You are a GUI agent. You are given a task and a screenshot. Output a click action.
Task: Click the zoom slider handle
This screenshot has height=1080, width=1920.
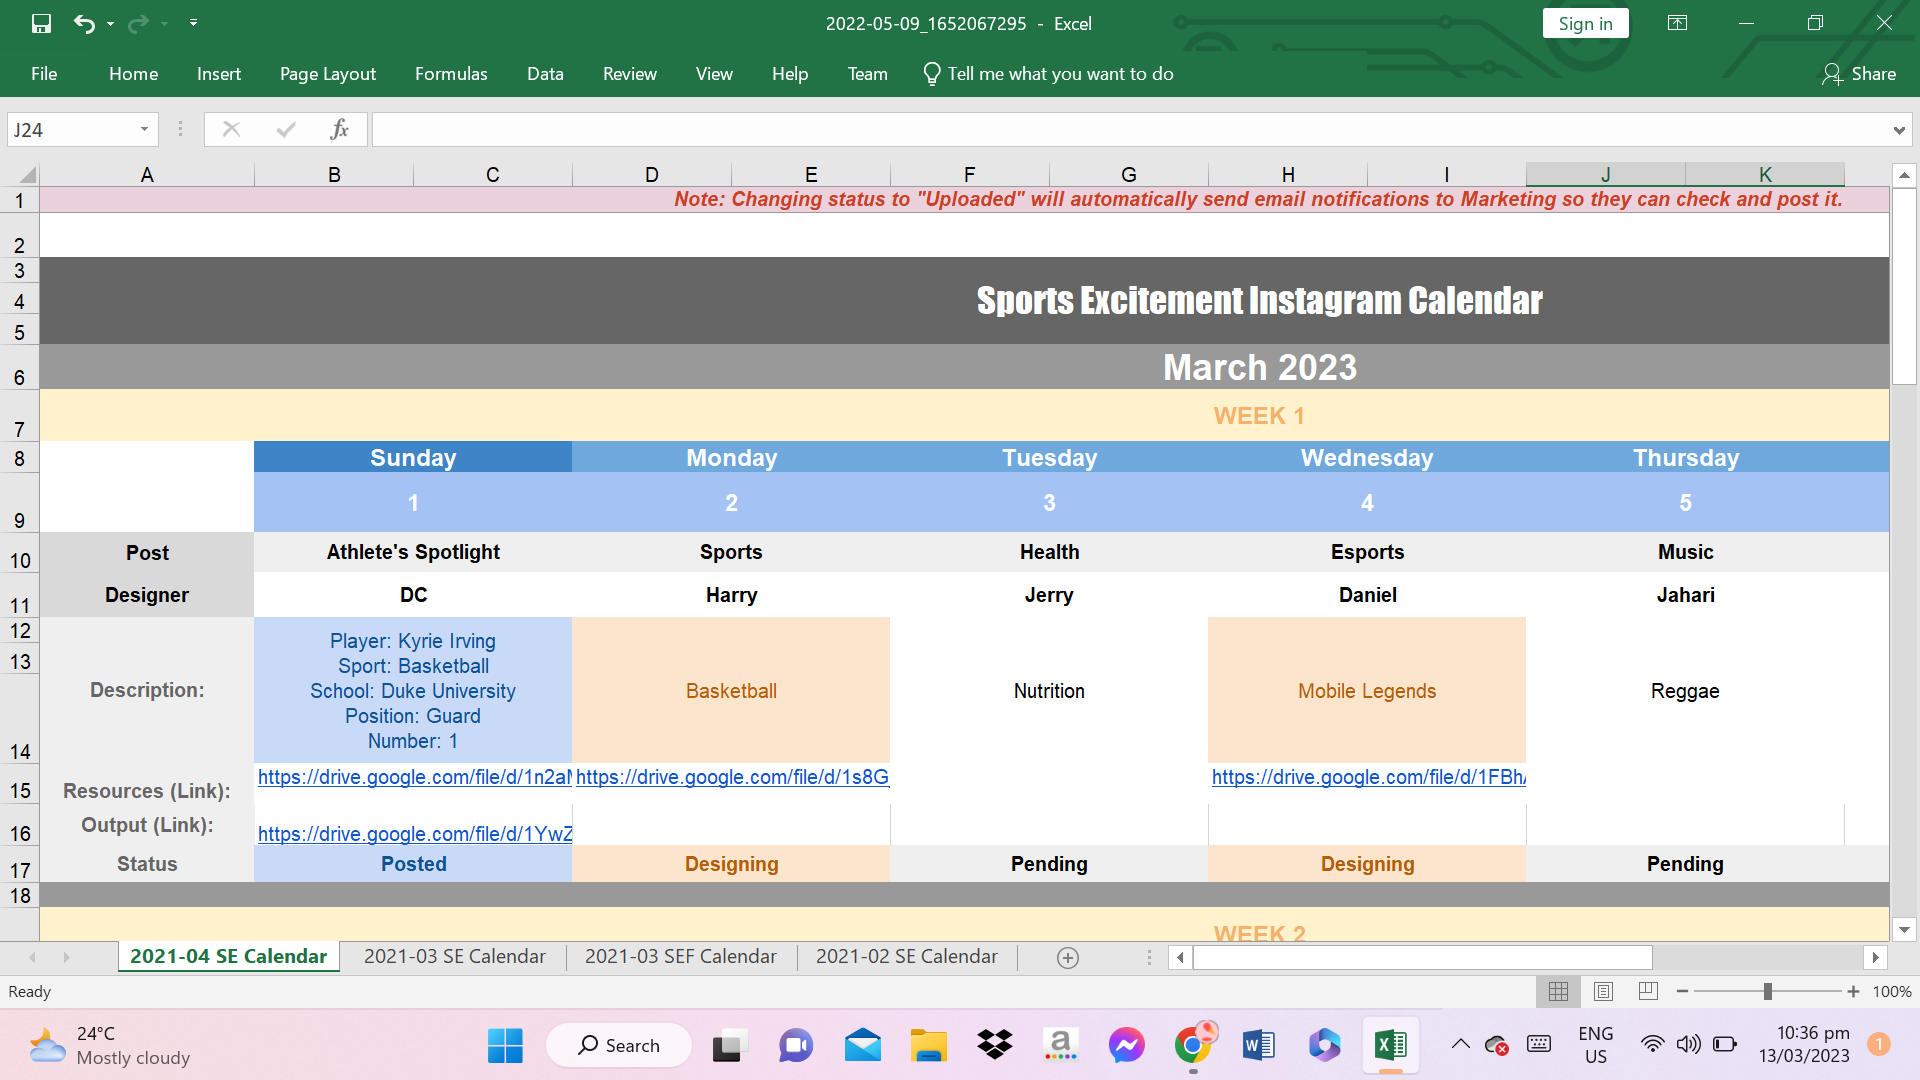point(1768,992)
